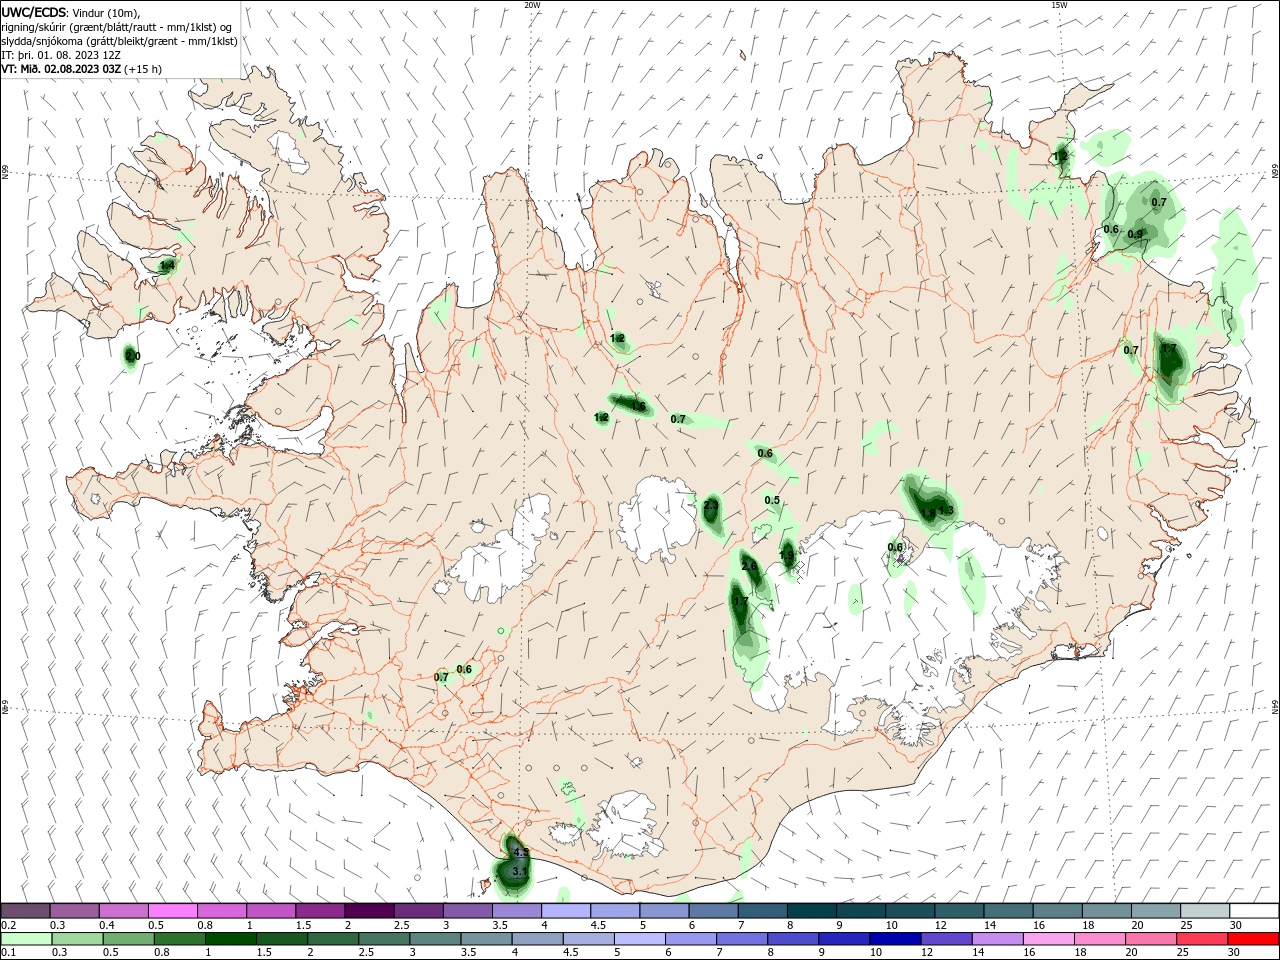Viewport: 1280px width, 960px height.
Task: Click the light lavender snow swatch between 4 and 4.5
Action: (565, 910)
